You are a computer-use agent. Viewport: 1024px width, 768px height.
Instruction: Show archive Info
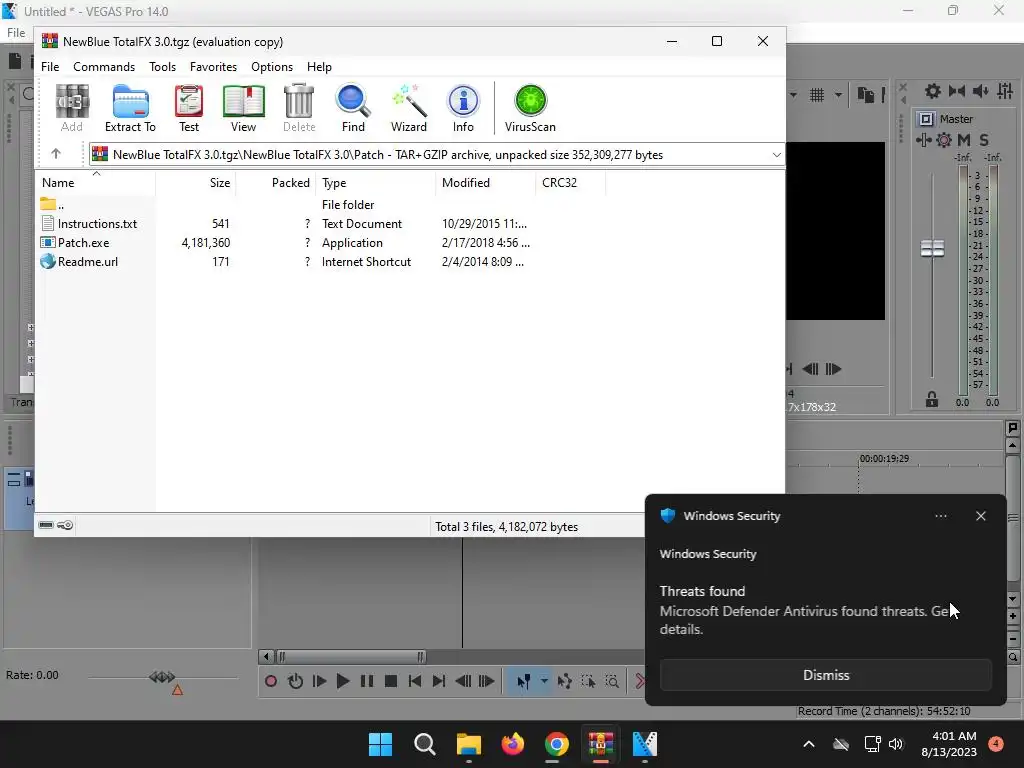coord(463,108)
